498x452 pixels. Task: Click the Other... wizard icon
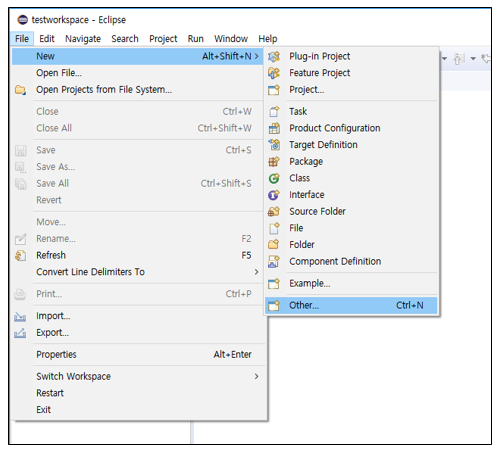click(x=274, y=305)
